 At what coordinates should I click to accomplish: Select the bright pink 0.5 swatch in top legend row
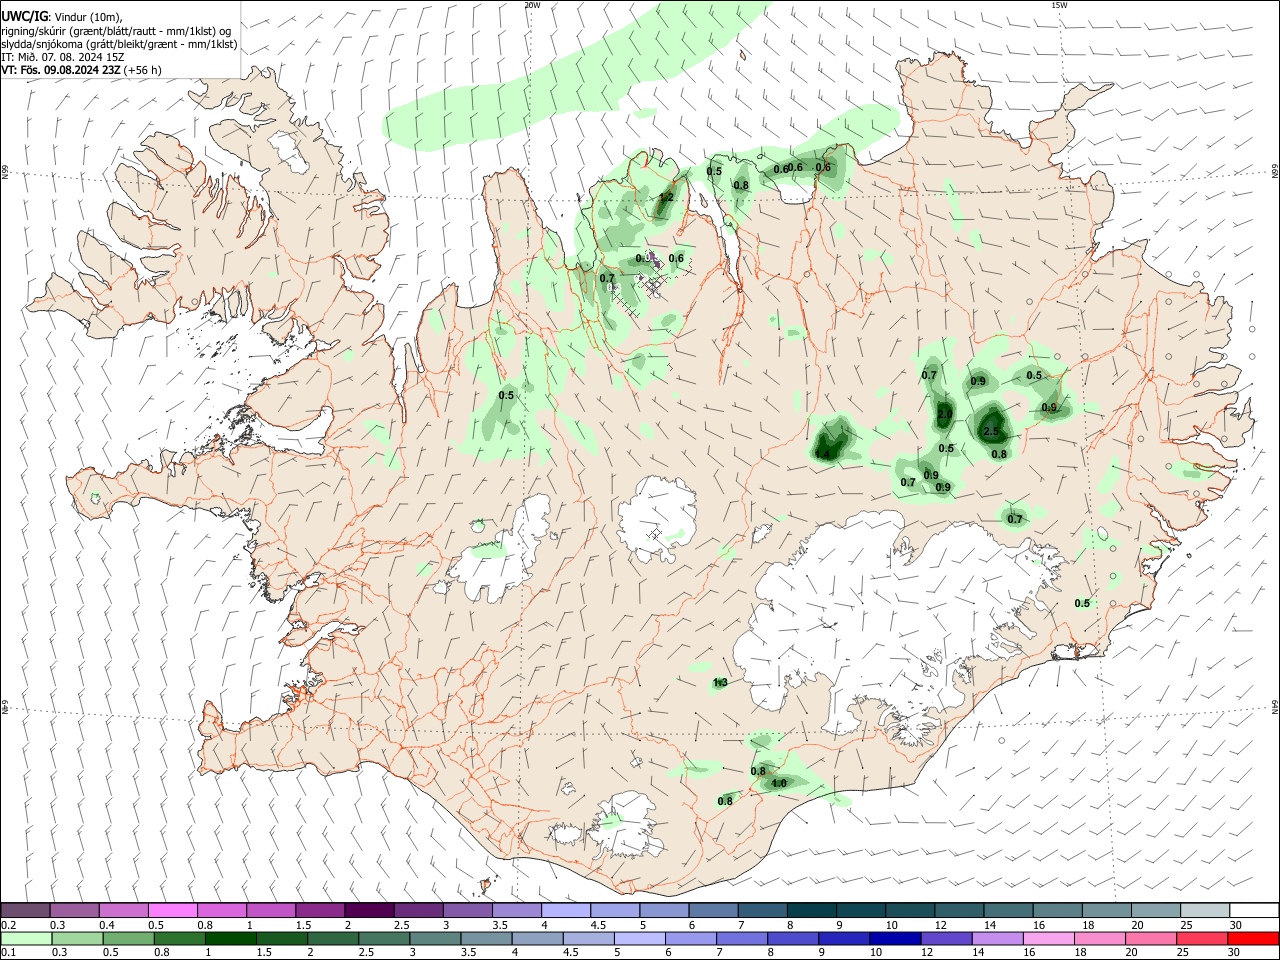pos(172,910)
